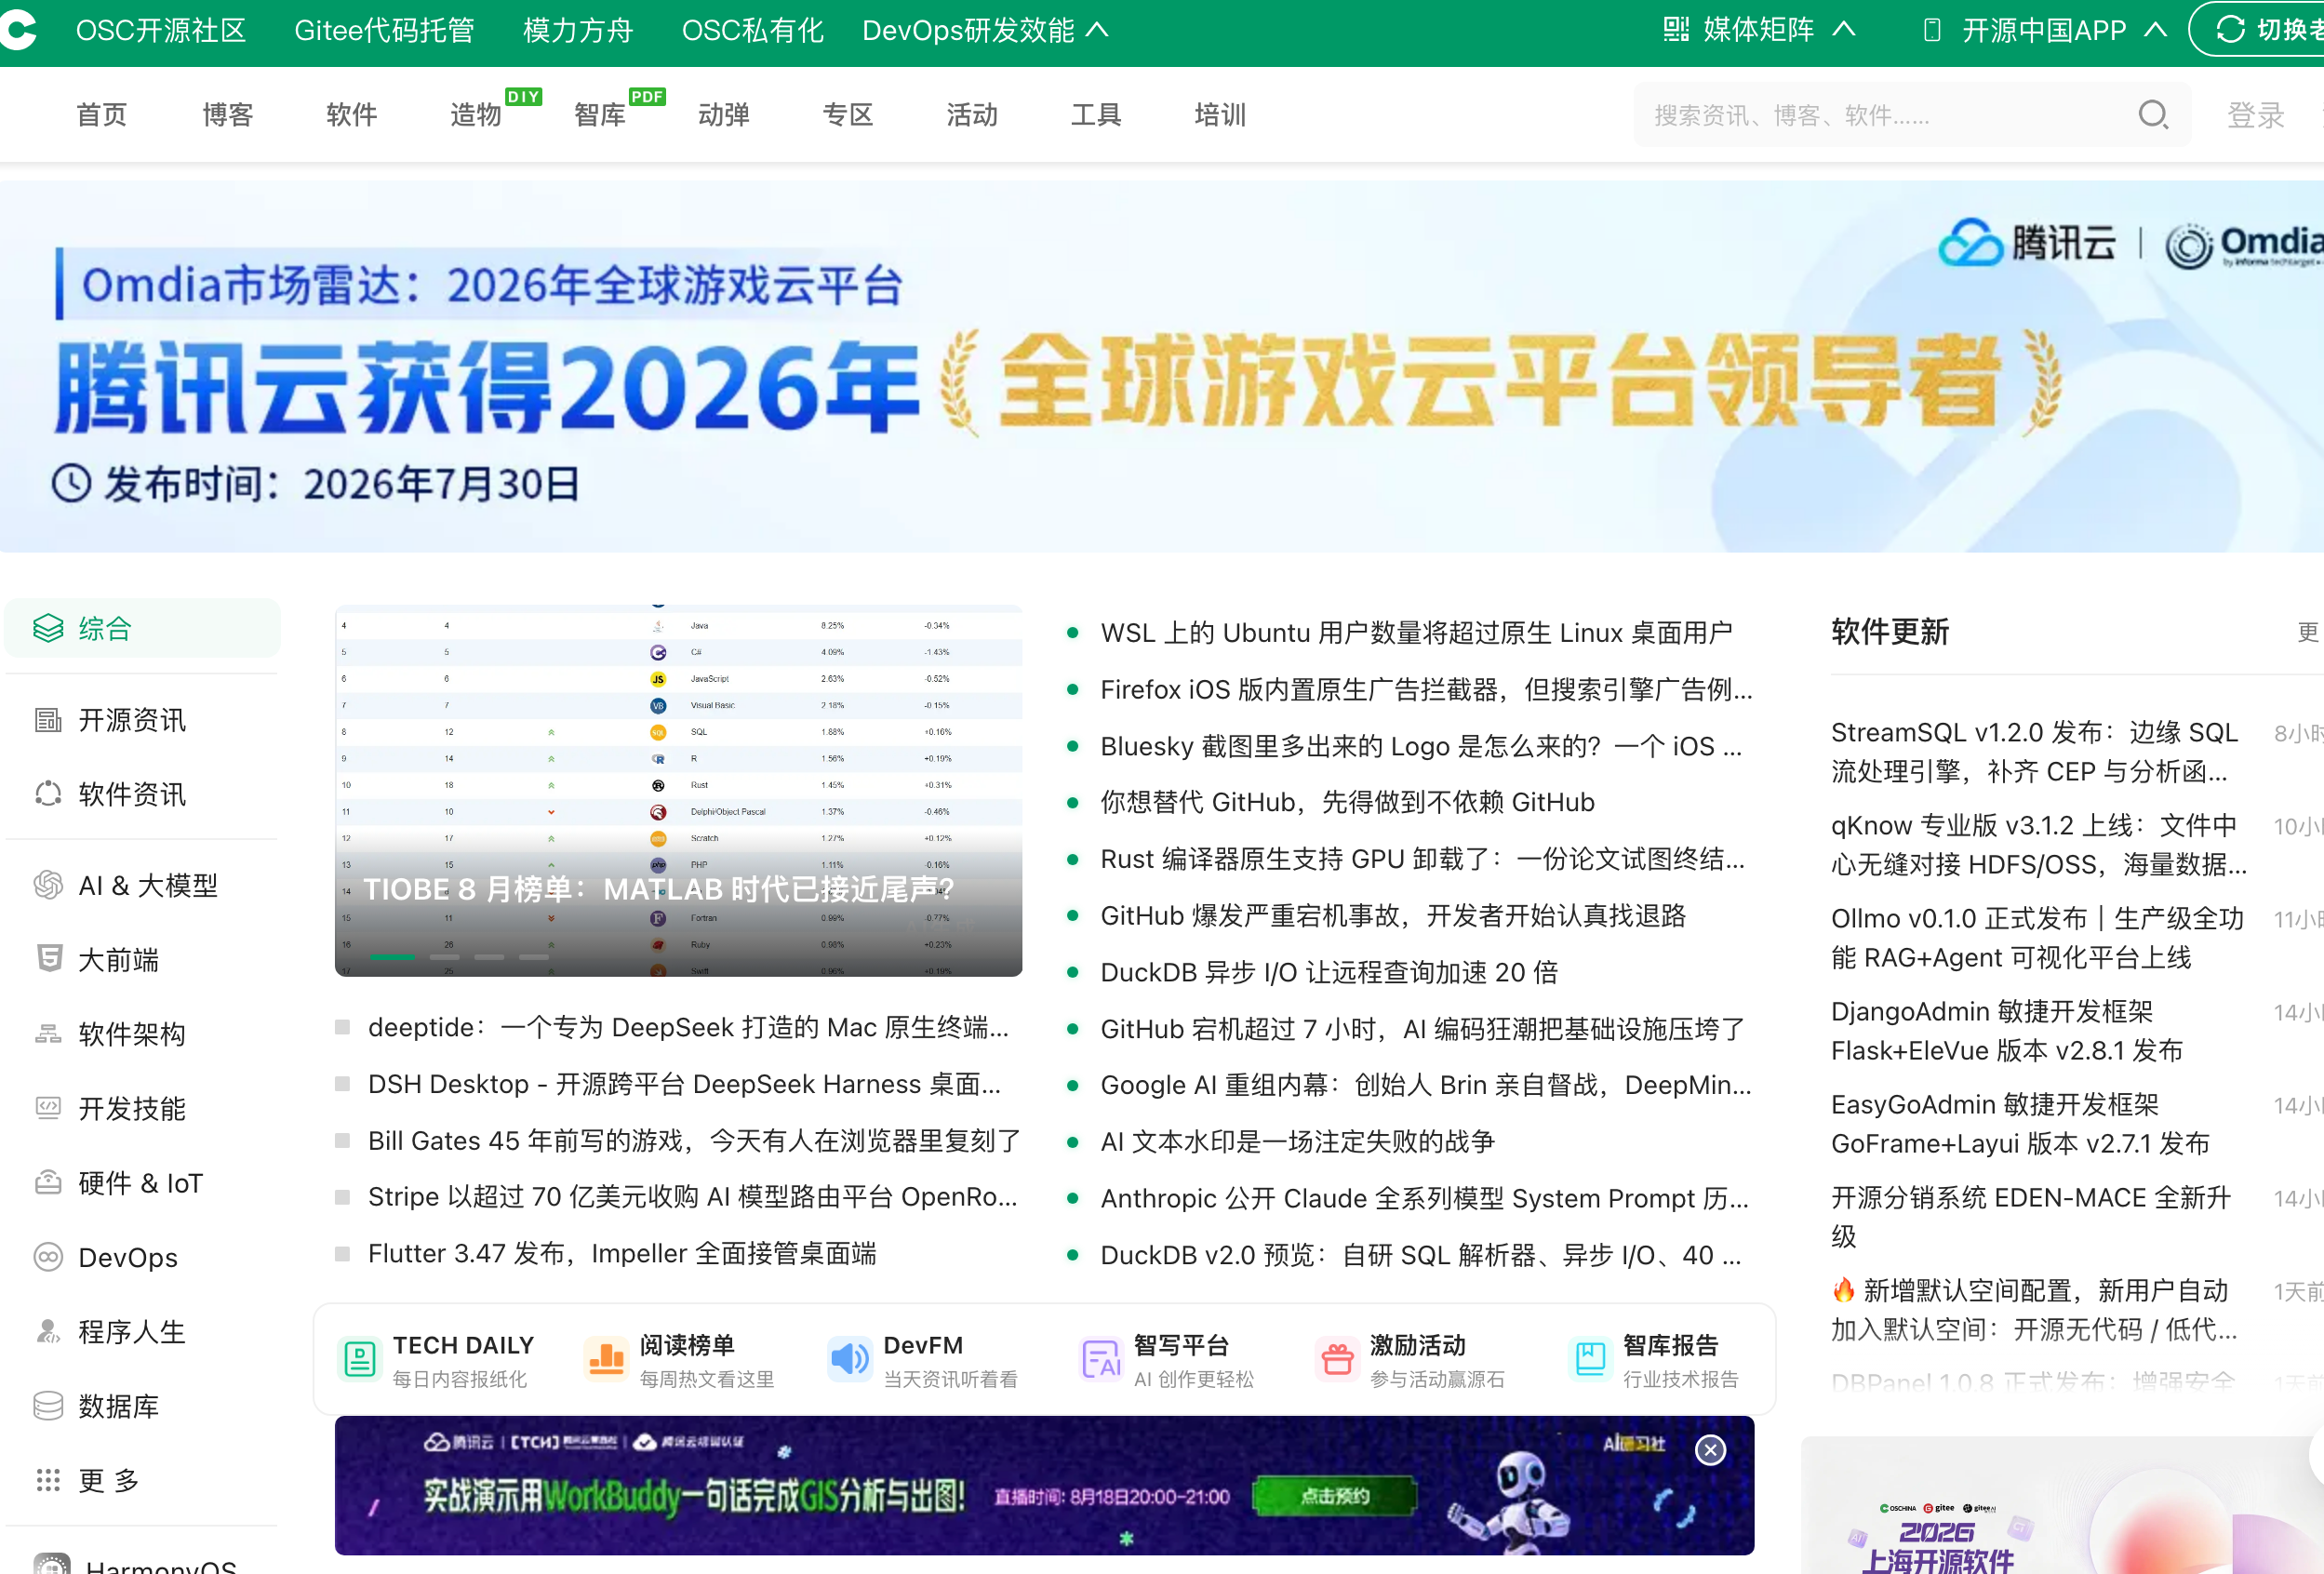Click the 软件架构 hierarchy icon
Viewport: 2324px width, 1574px height.
[48, 1034]
